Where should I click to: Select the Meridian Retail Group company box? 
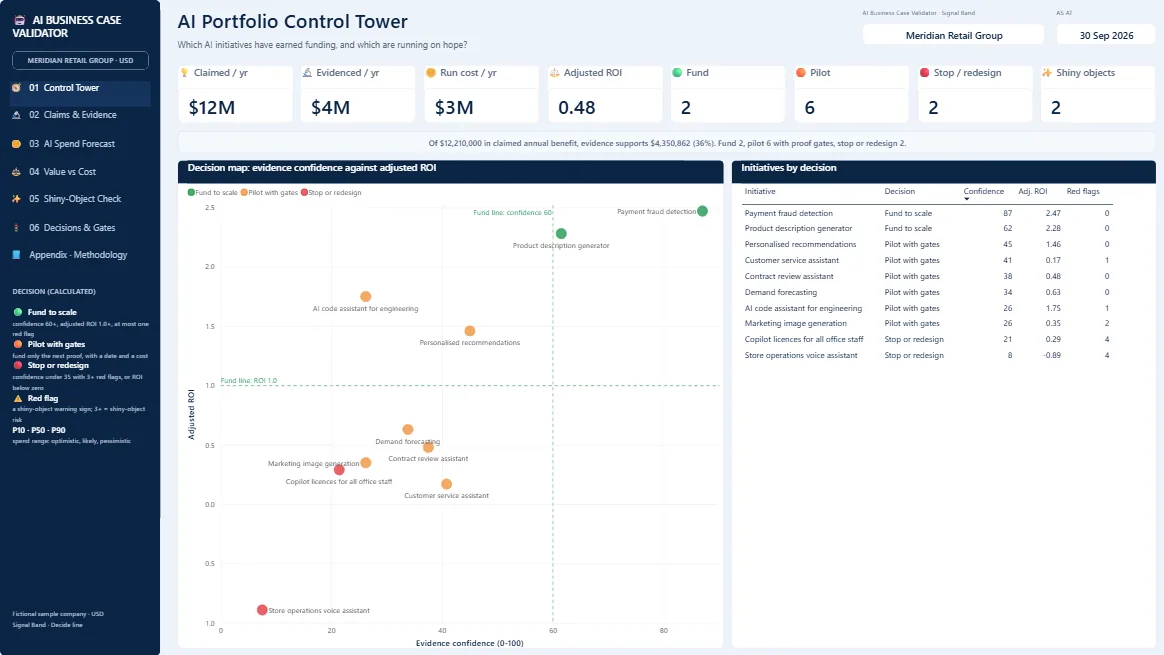954,35
